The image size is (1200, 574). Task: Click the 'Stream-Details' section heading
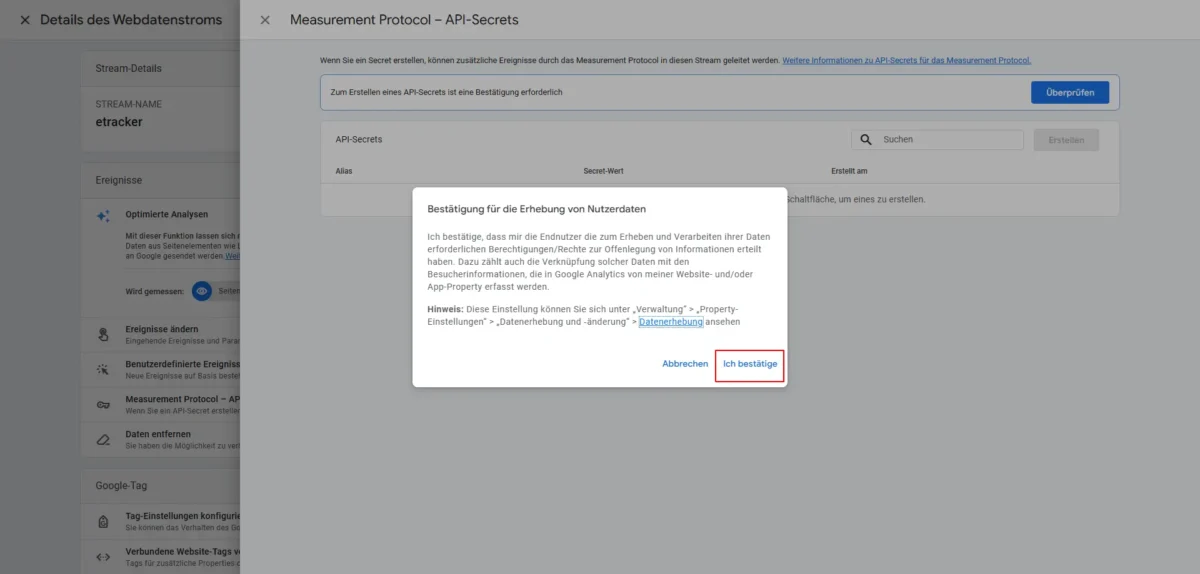(x=129, y=68)
